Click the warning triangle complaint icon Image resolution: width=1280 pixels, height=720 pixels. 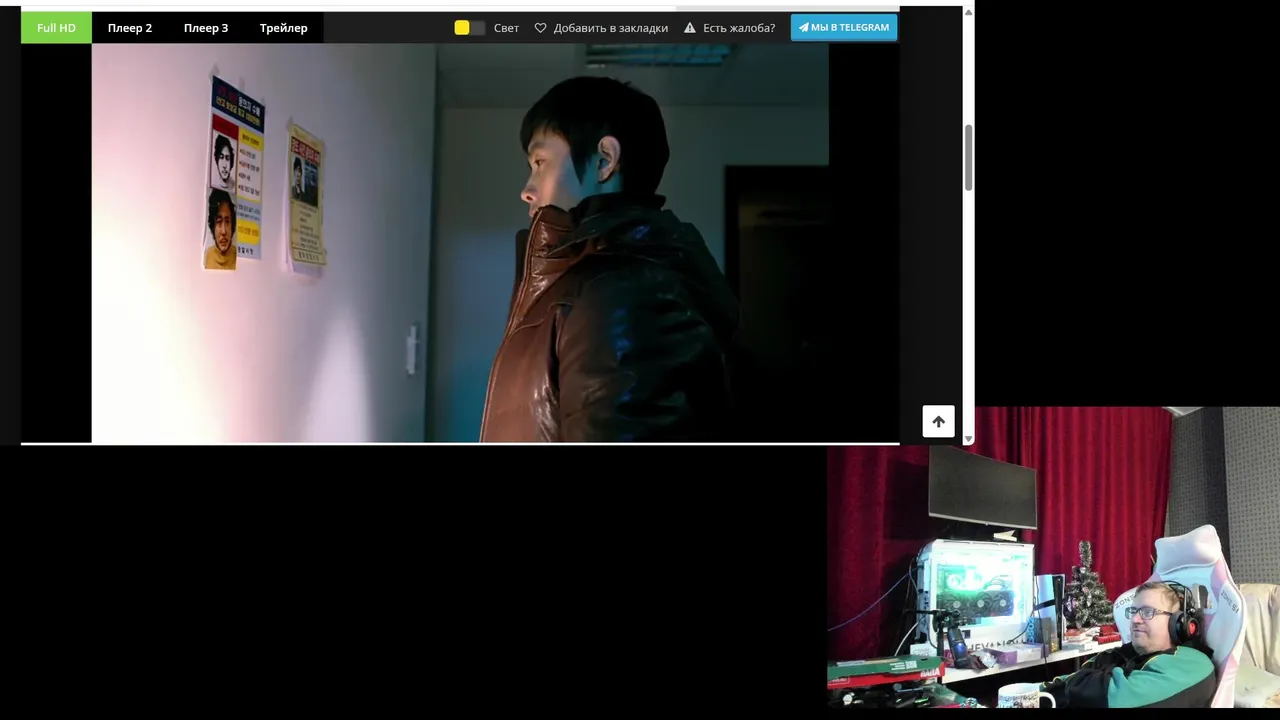pyautogui.click(x=690, y=28)
